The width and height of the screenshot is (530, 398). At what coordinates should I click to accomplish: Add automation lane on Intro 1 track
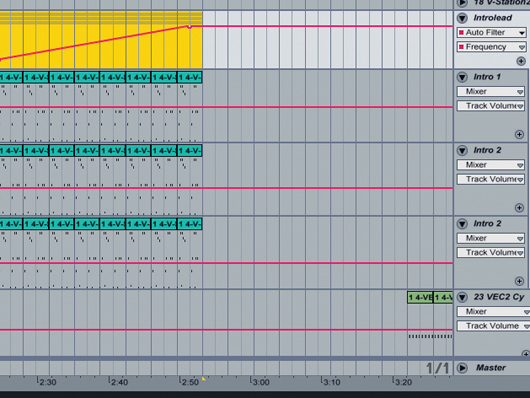[x=520, y=135]
